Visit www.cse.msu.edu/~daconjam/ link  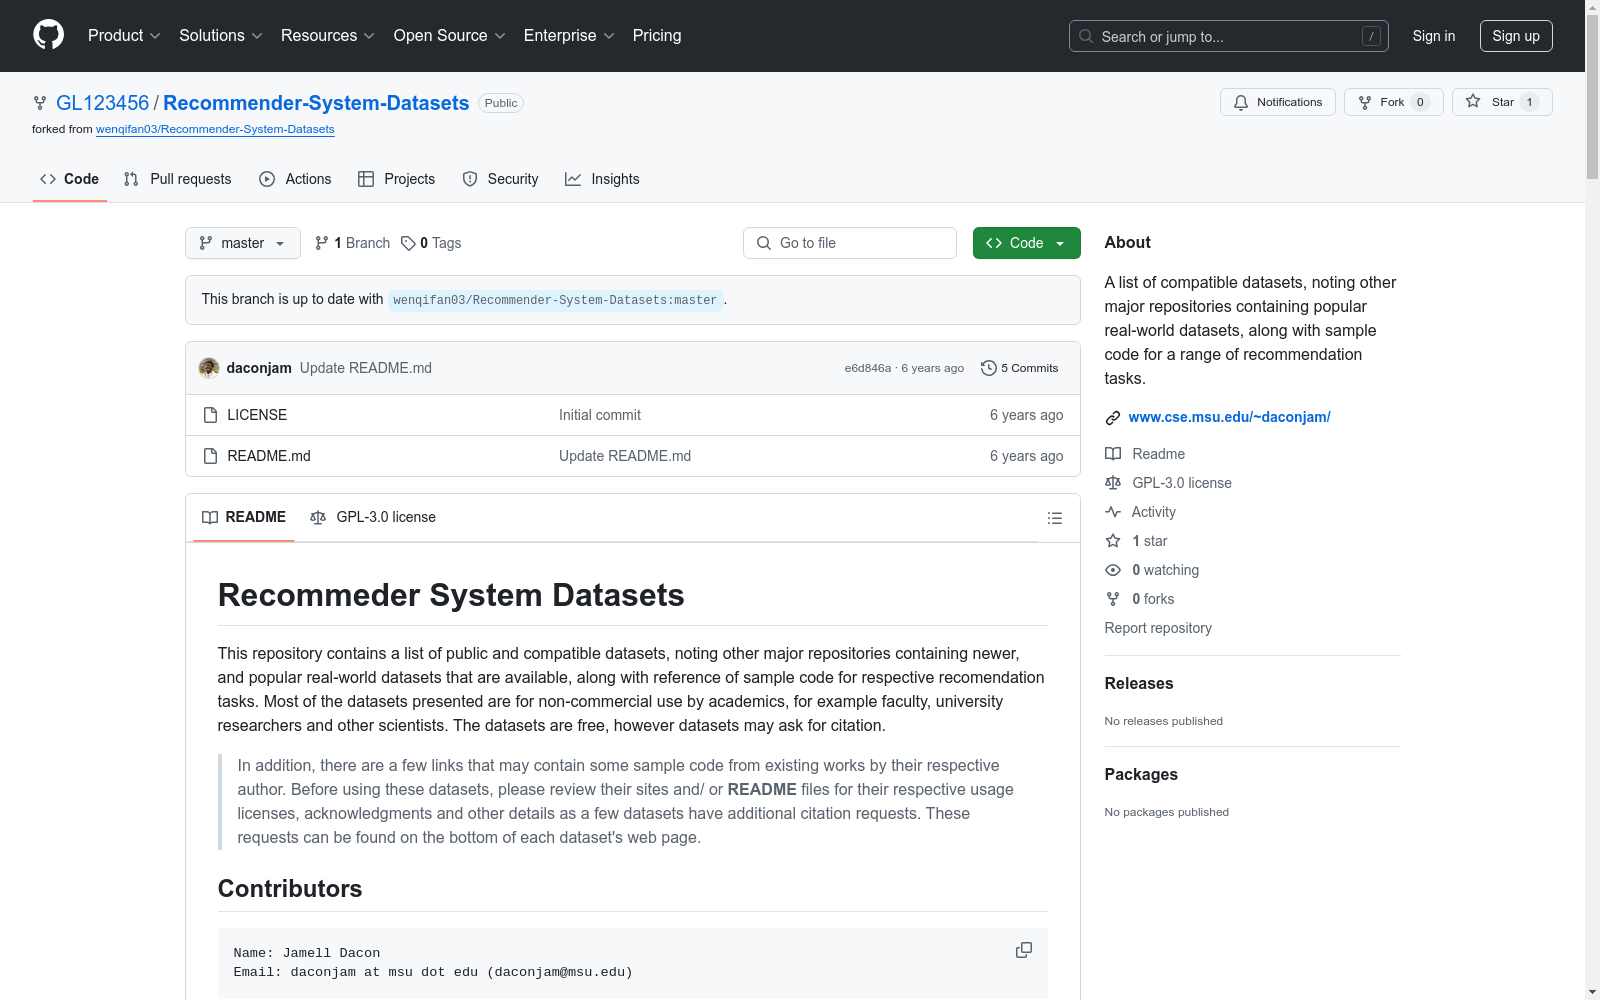[1229, 417]
